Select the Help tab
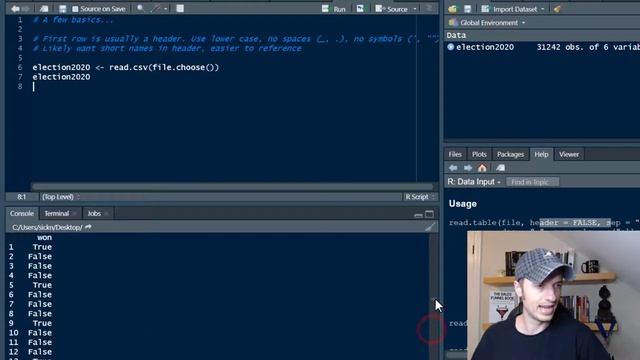The width and height of the screenshot is (640, 360). [541, 154]
